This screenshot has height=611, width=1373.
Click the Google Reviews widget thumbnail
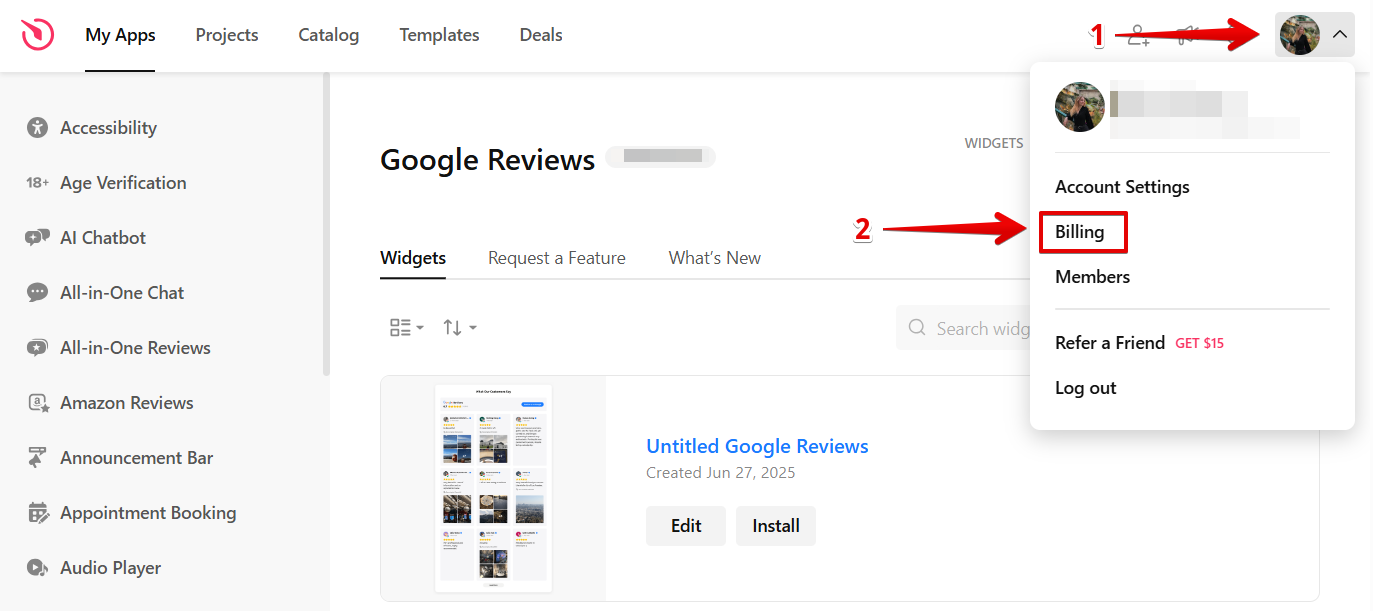(494, 489)
